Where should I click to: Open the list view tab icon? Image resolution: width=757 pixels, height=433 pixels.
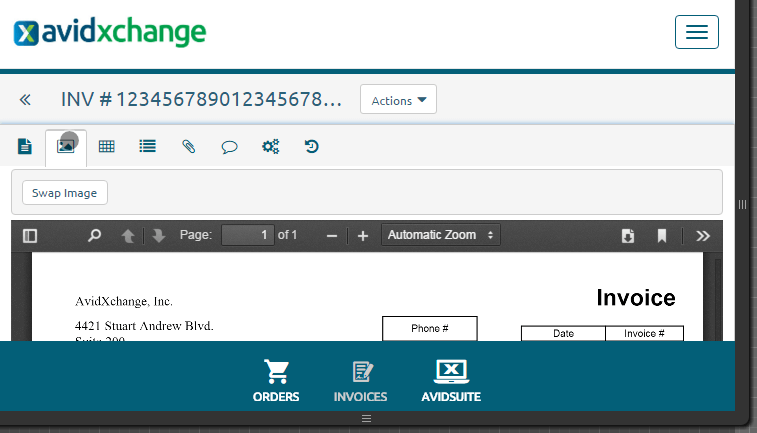click(x=147, y=146)
